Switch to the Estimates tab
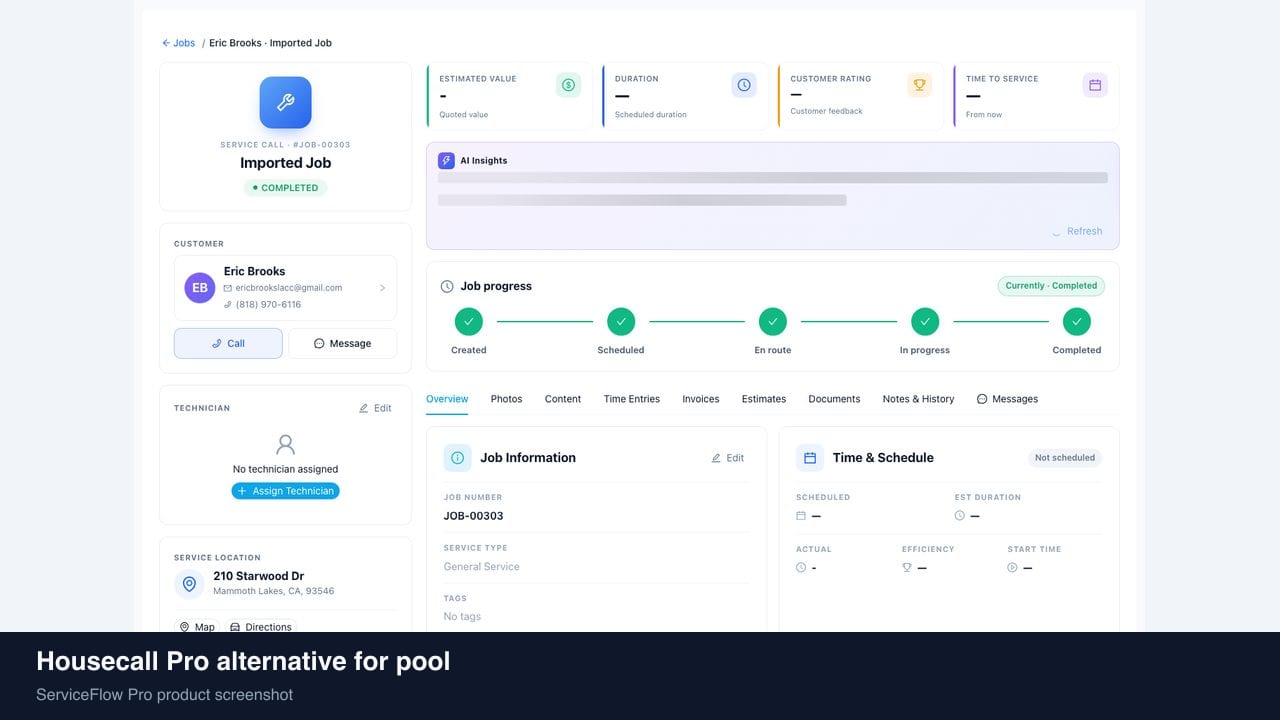Viewport: 1280px width, 720px height. pyautogui.click(x=764, y=399)
